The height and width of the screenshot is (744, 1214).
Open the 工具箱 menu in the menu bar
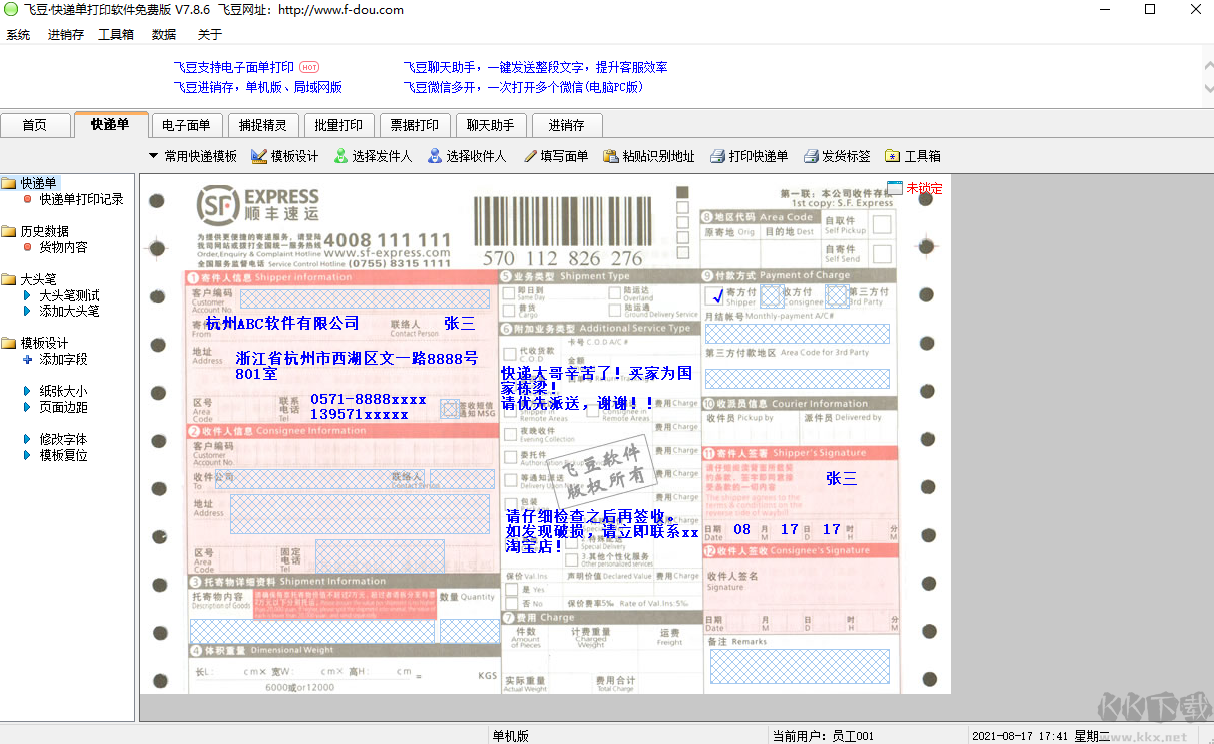click(x=116, y=34)
